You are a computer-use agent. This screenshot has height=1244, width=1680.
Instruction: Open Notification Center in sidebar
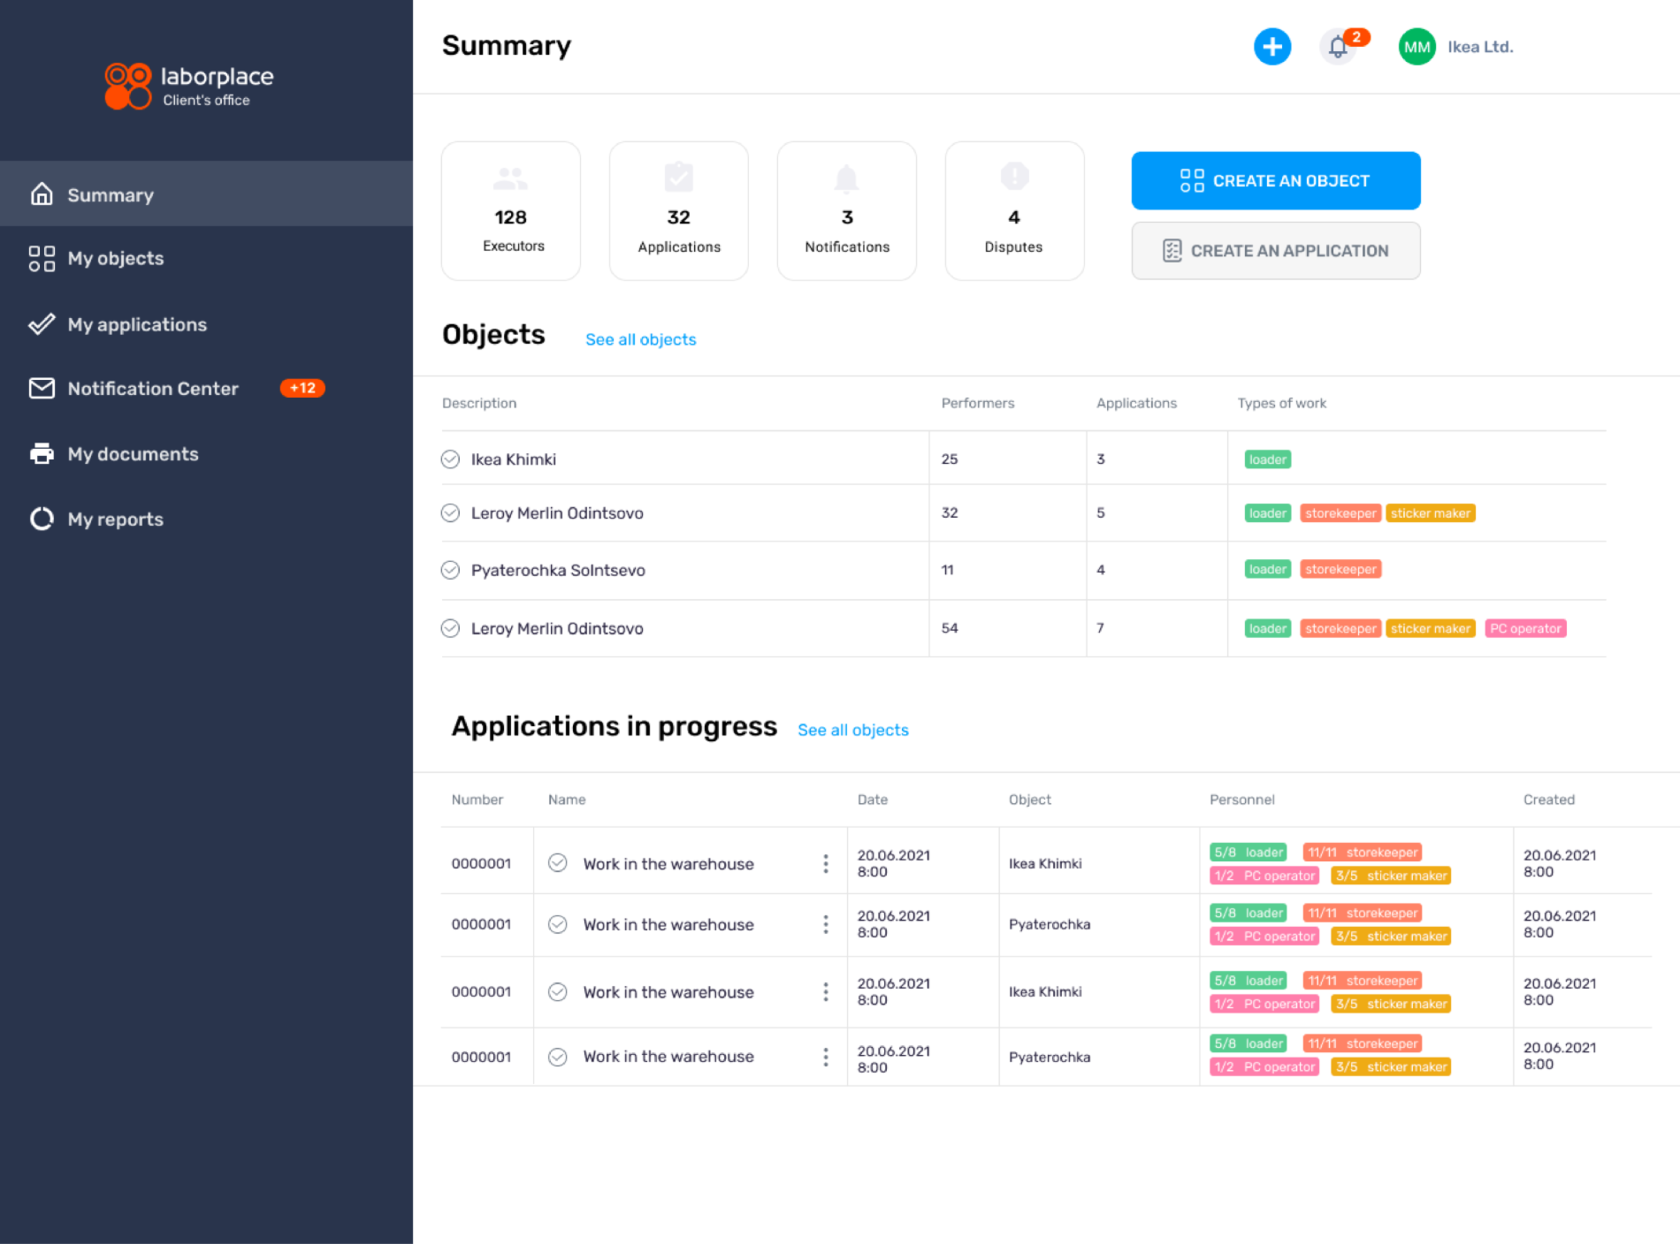tap(152, 389)
